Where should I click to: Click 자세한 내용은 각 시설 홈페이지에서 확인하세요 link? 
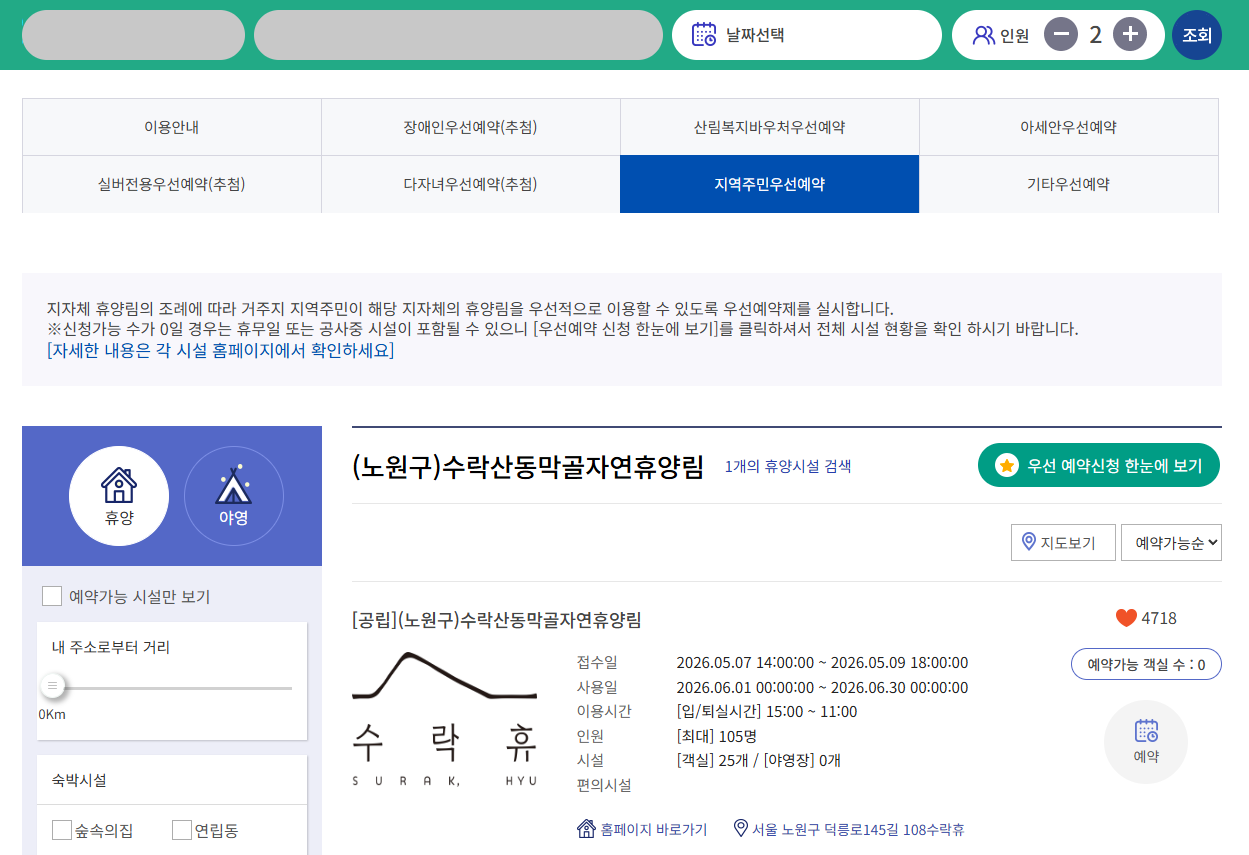pos(221,351)
